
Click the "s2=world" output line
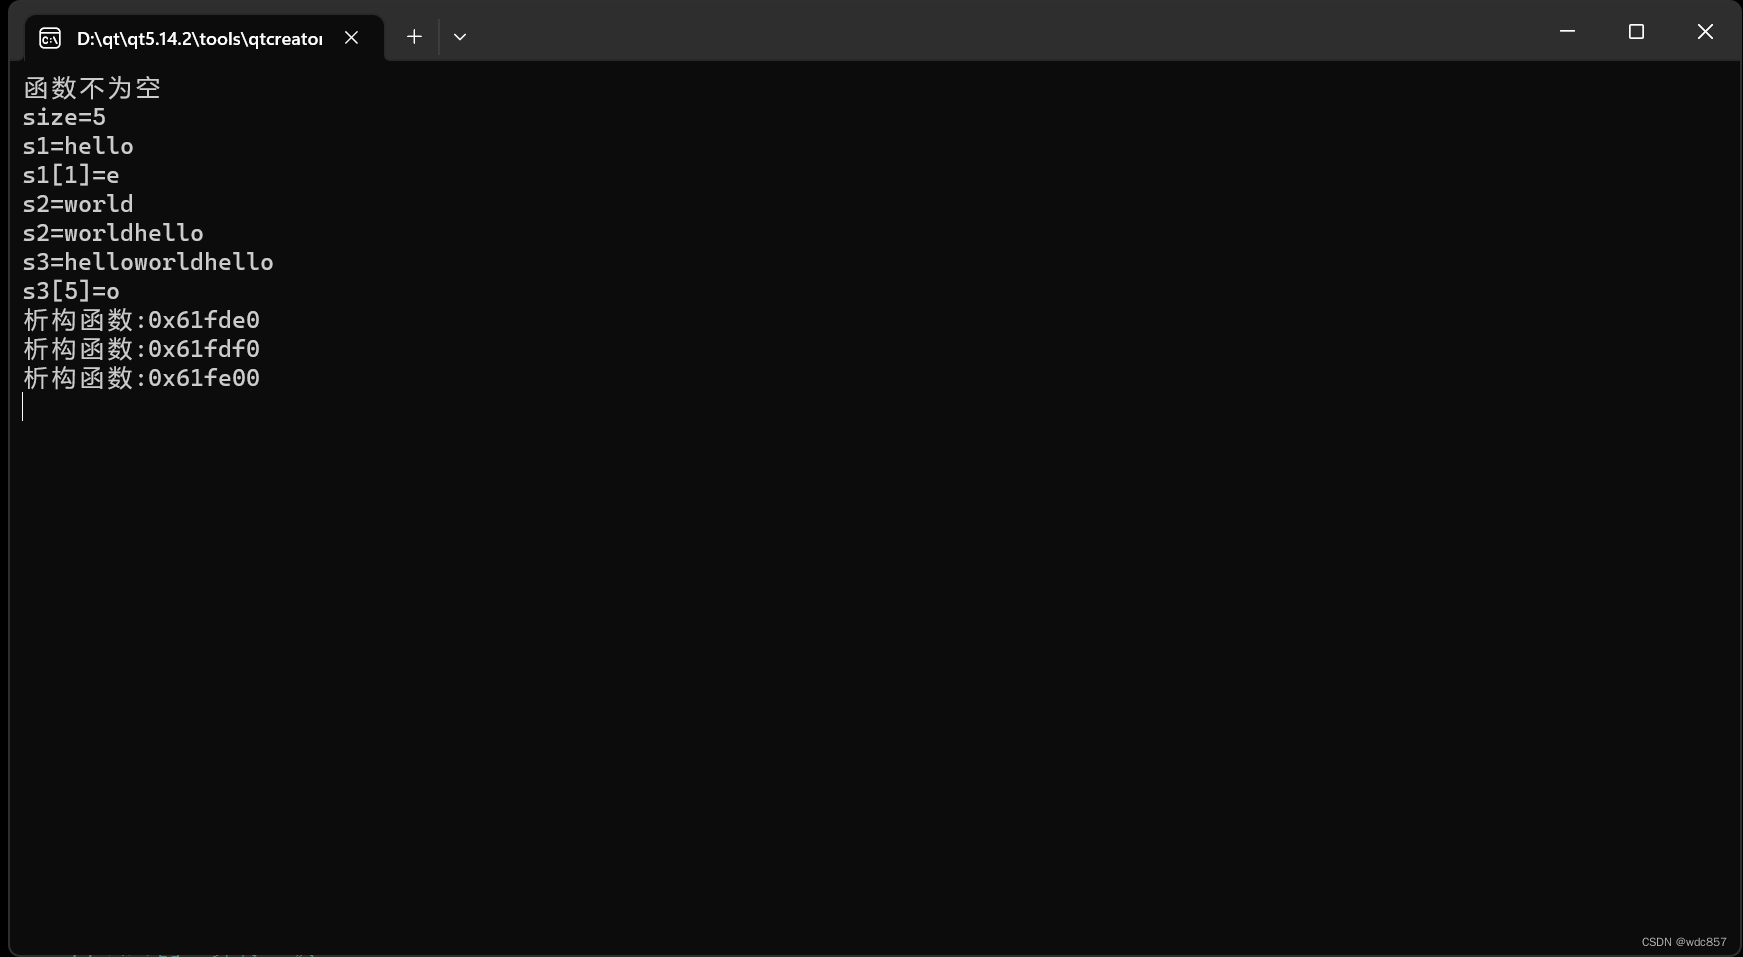click(x=78, y=204)
